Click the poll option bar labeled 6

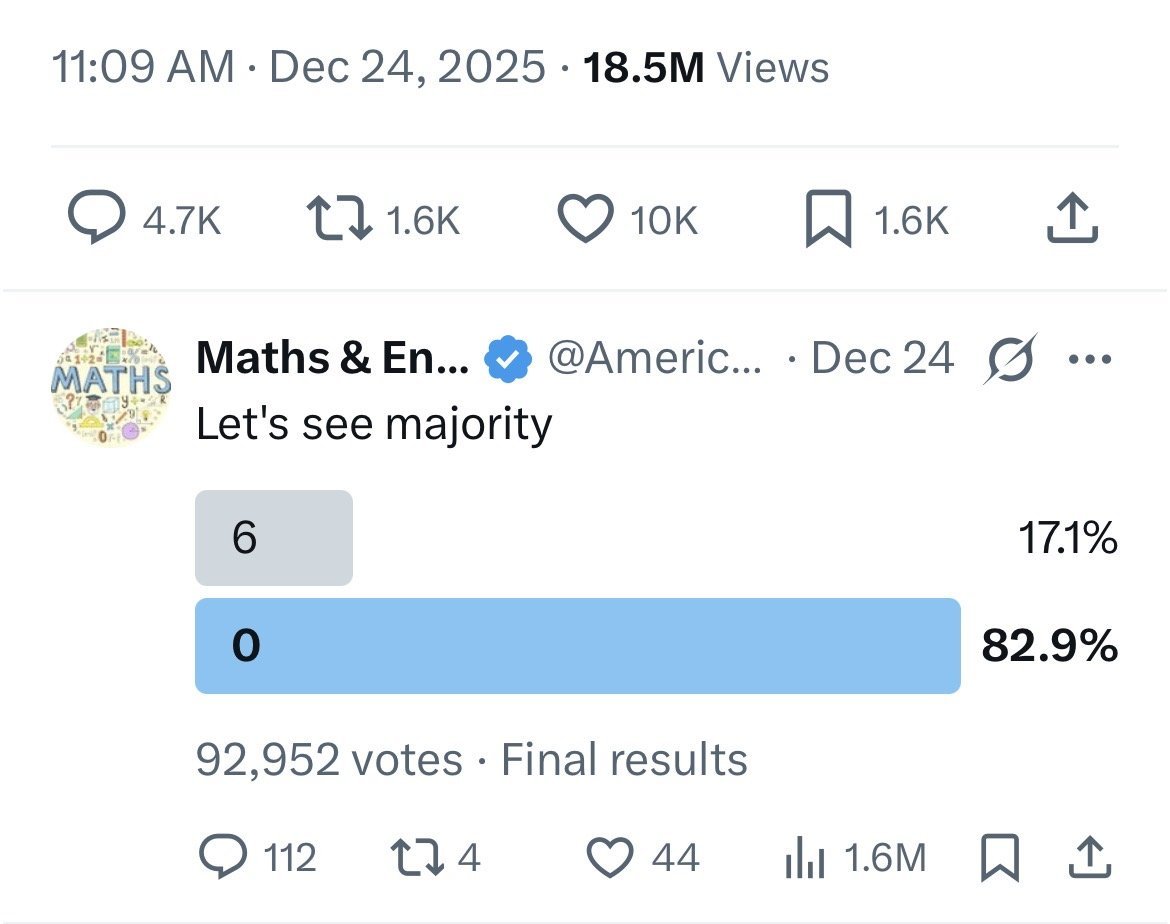[273, 538]
